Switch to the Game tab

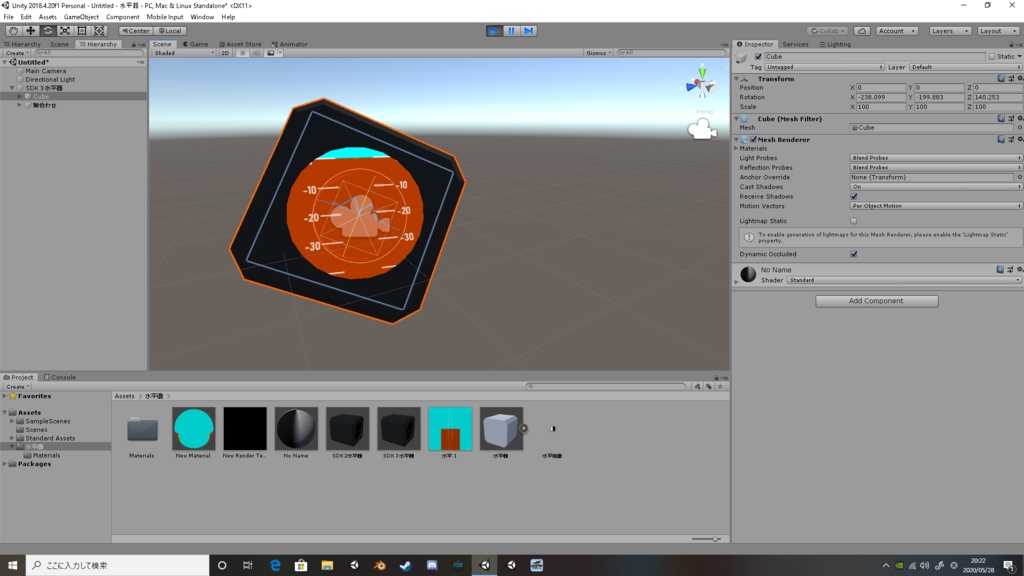point(195,44)
